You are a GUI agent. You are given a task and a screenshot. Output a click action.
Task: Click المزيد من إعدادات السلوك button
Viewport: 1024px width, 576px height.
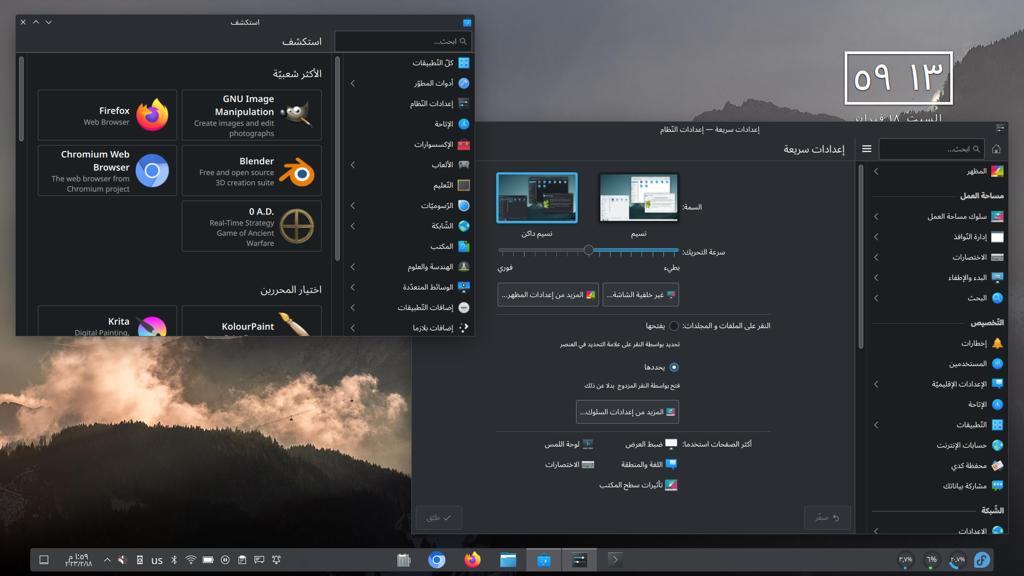coord(628,412)
